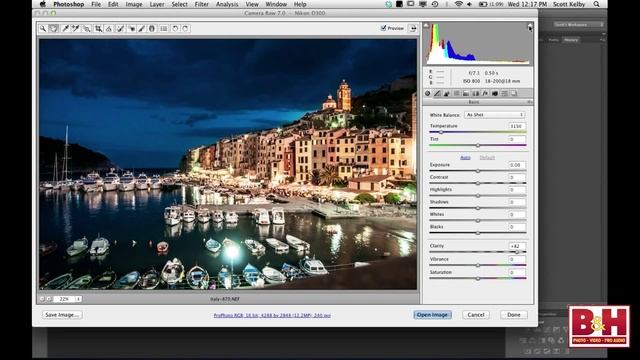
Task: Open the Split Toning panel icon
Action: coord(466,93)
